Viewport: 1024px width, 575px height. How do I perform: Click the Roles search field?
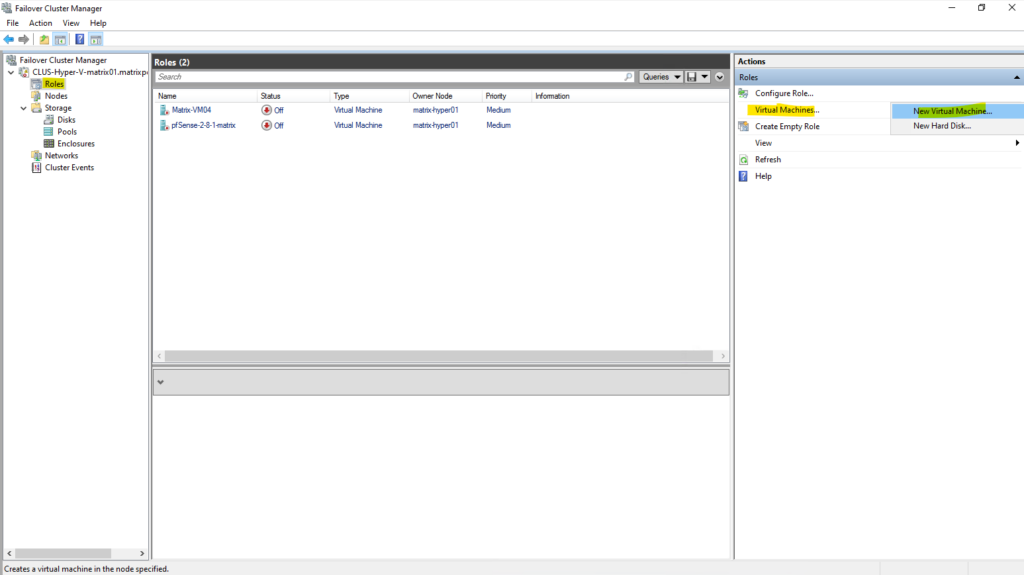(394, 77)
